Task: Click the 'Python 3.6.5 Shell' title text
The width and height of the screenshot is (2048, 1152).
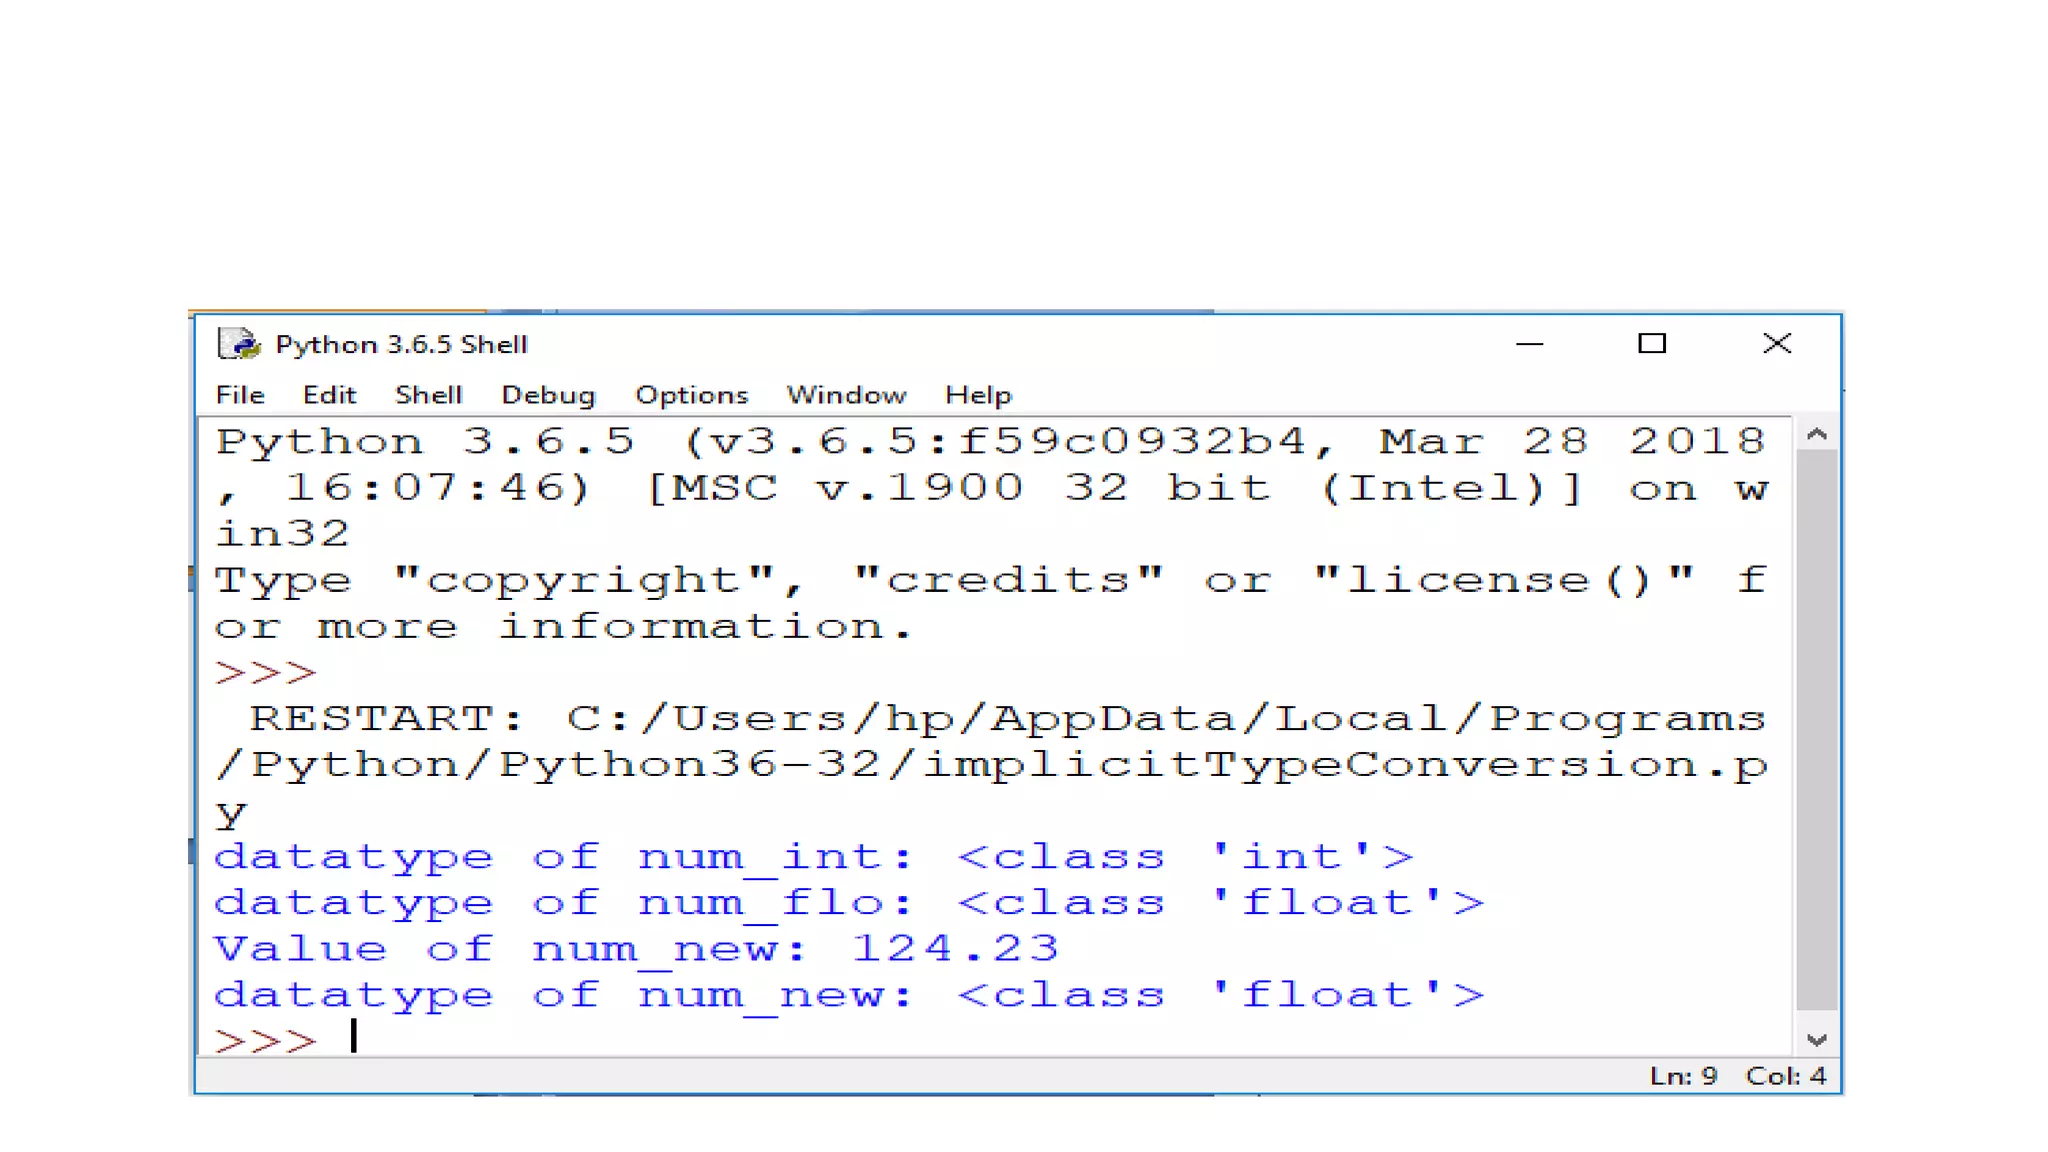Action: (x=401, y=344)
